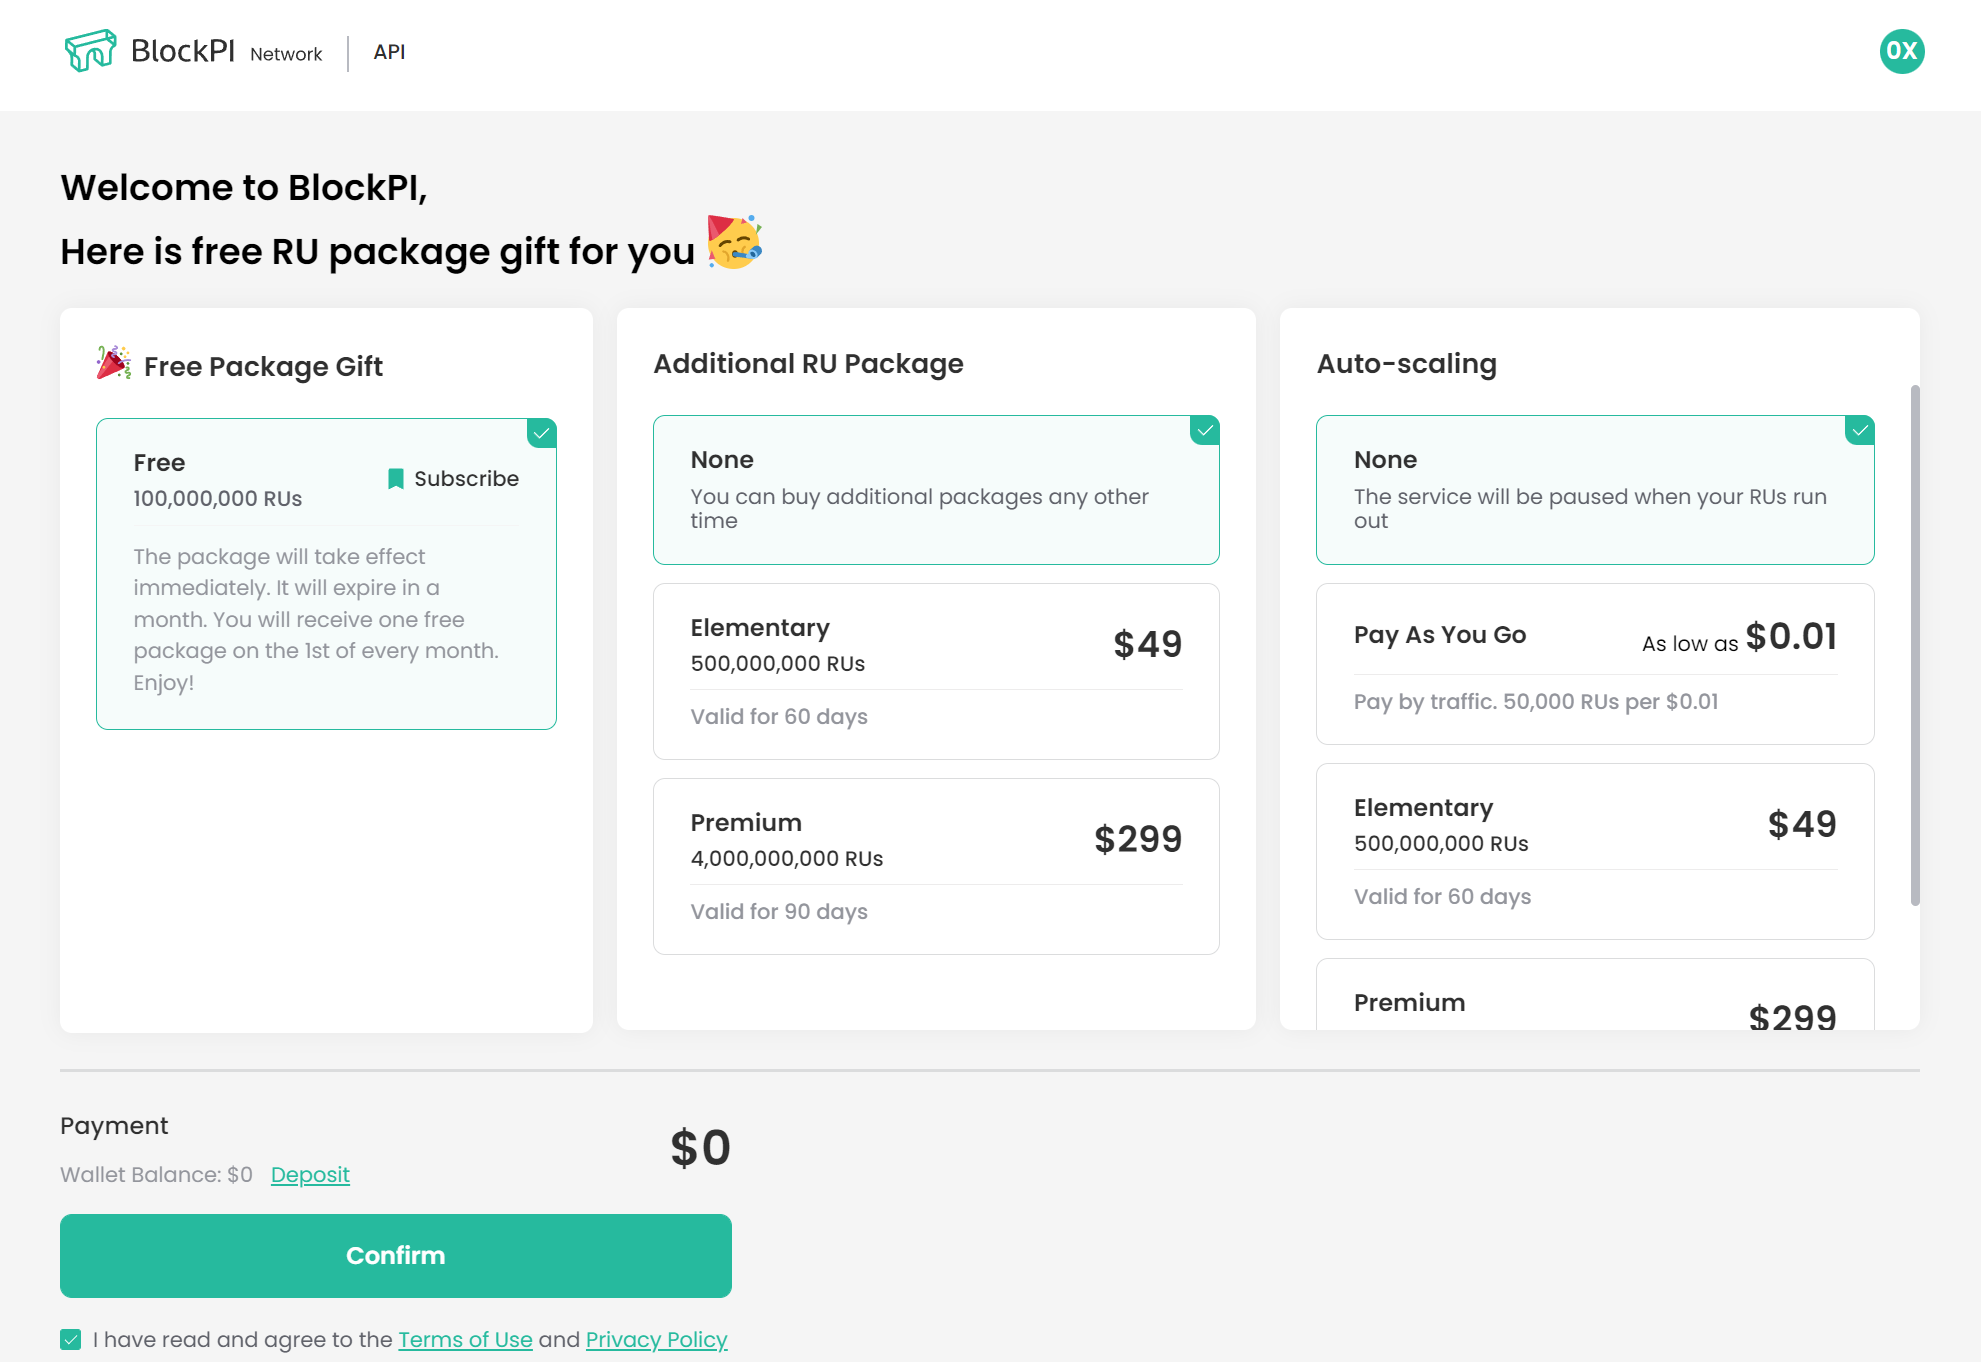Open the Deposit link

310,1175
